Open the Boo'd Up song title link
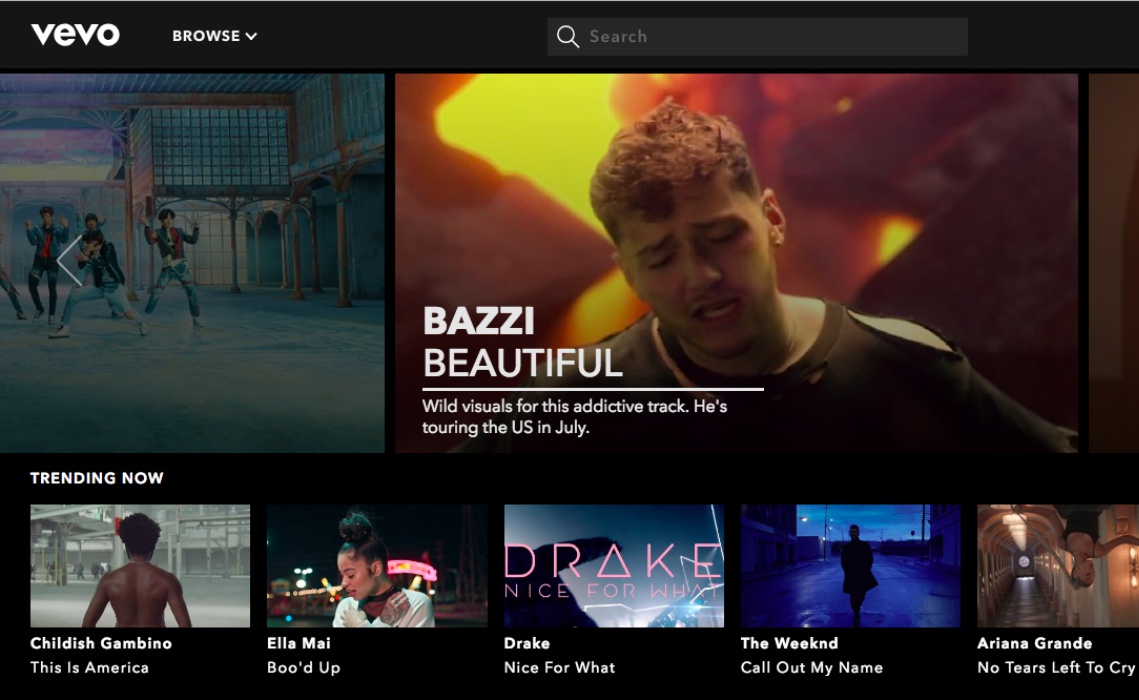Image resolution: width=1139 pixels, height=700 pixels. pyautogui.click(x=304, y=667)
